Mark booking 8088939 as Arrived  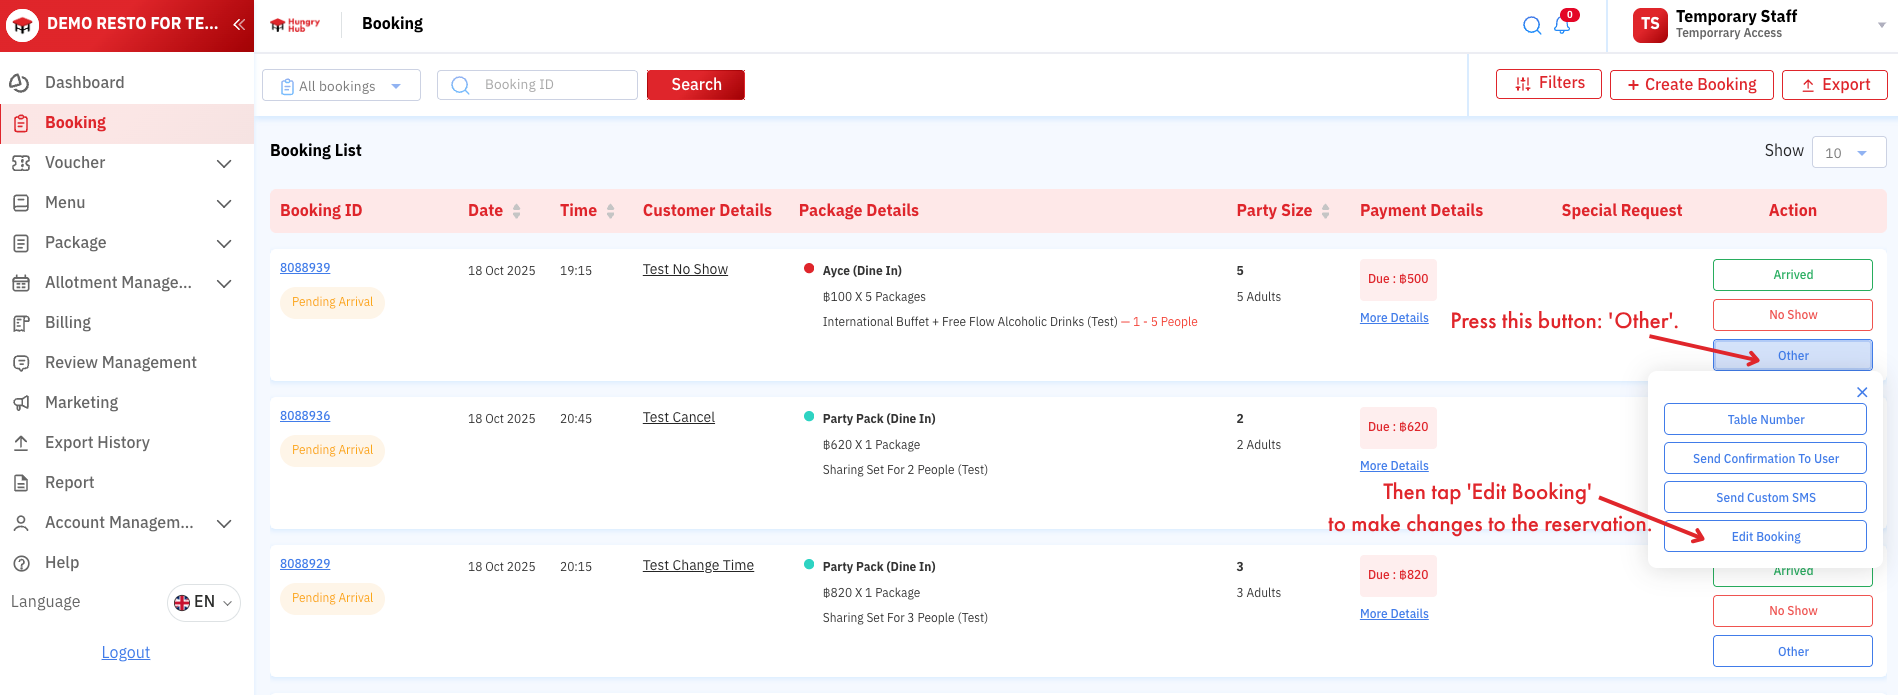click(x=1793, y=275)
